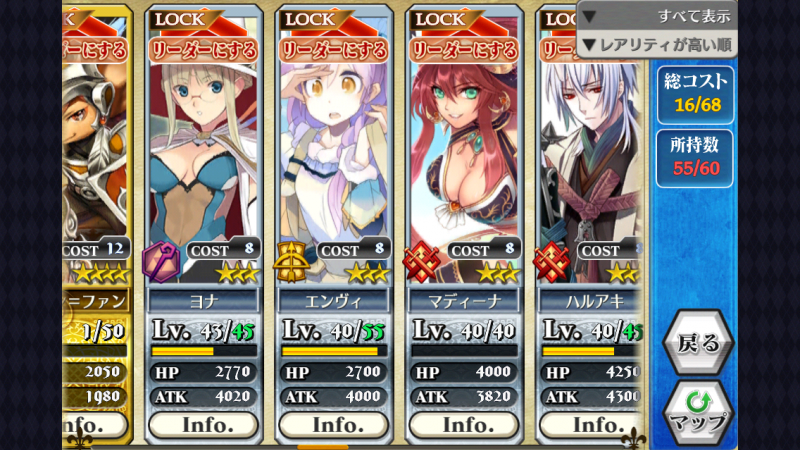Open Info. for マディーナ
This screenshot has width=800, height=450.
click(x=464, y=424)
